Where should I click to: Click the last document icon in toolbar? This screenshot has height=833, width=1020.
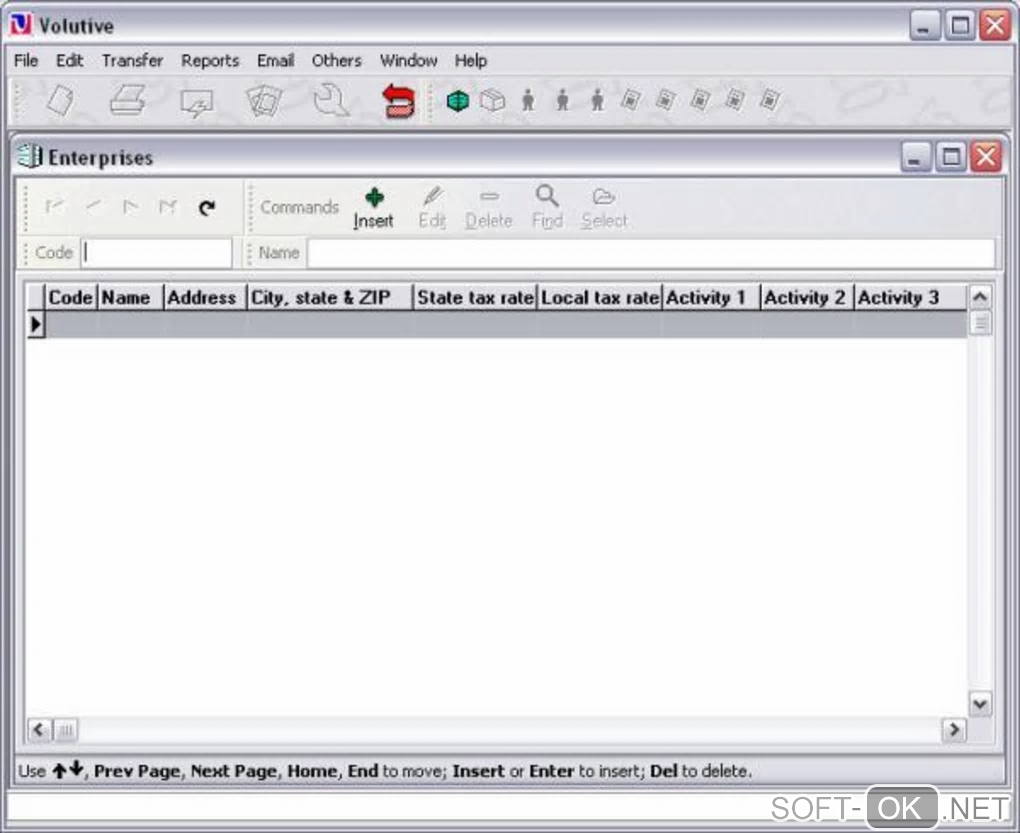(770, 99)
